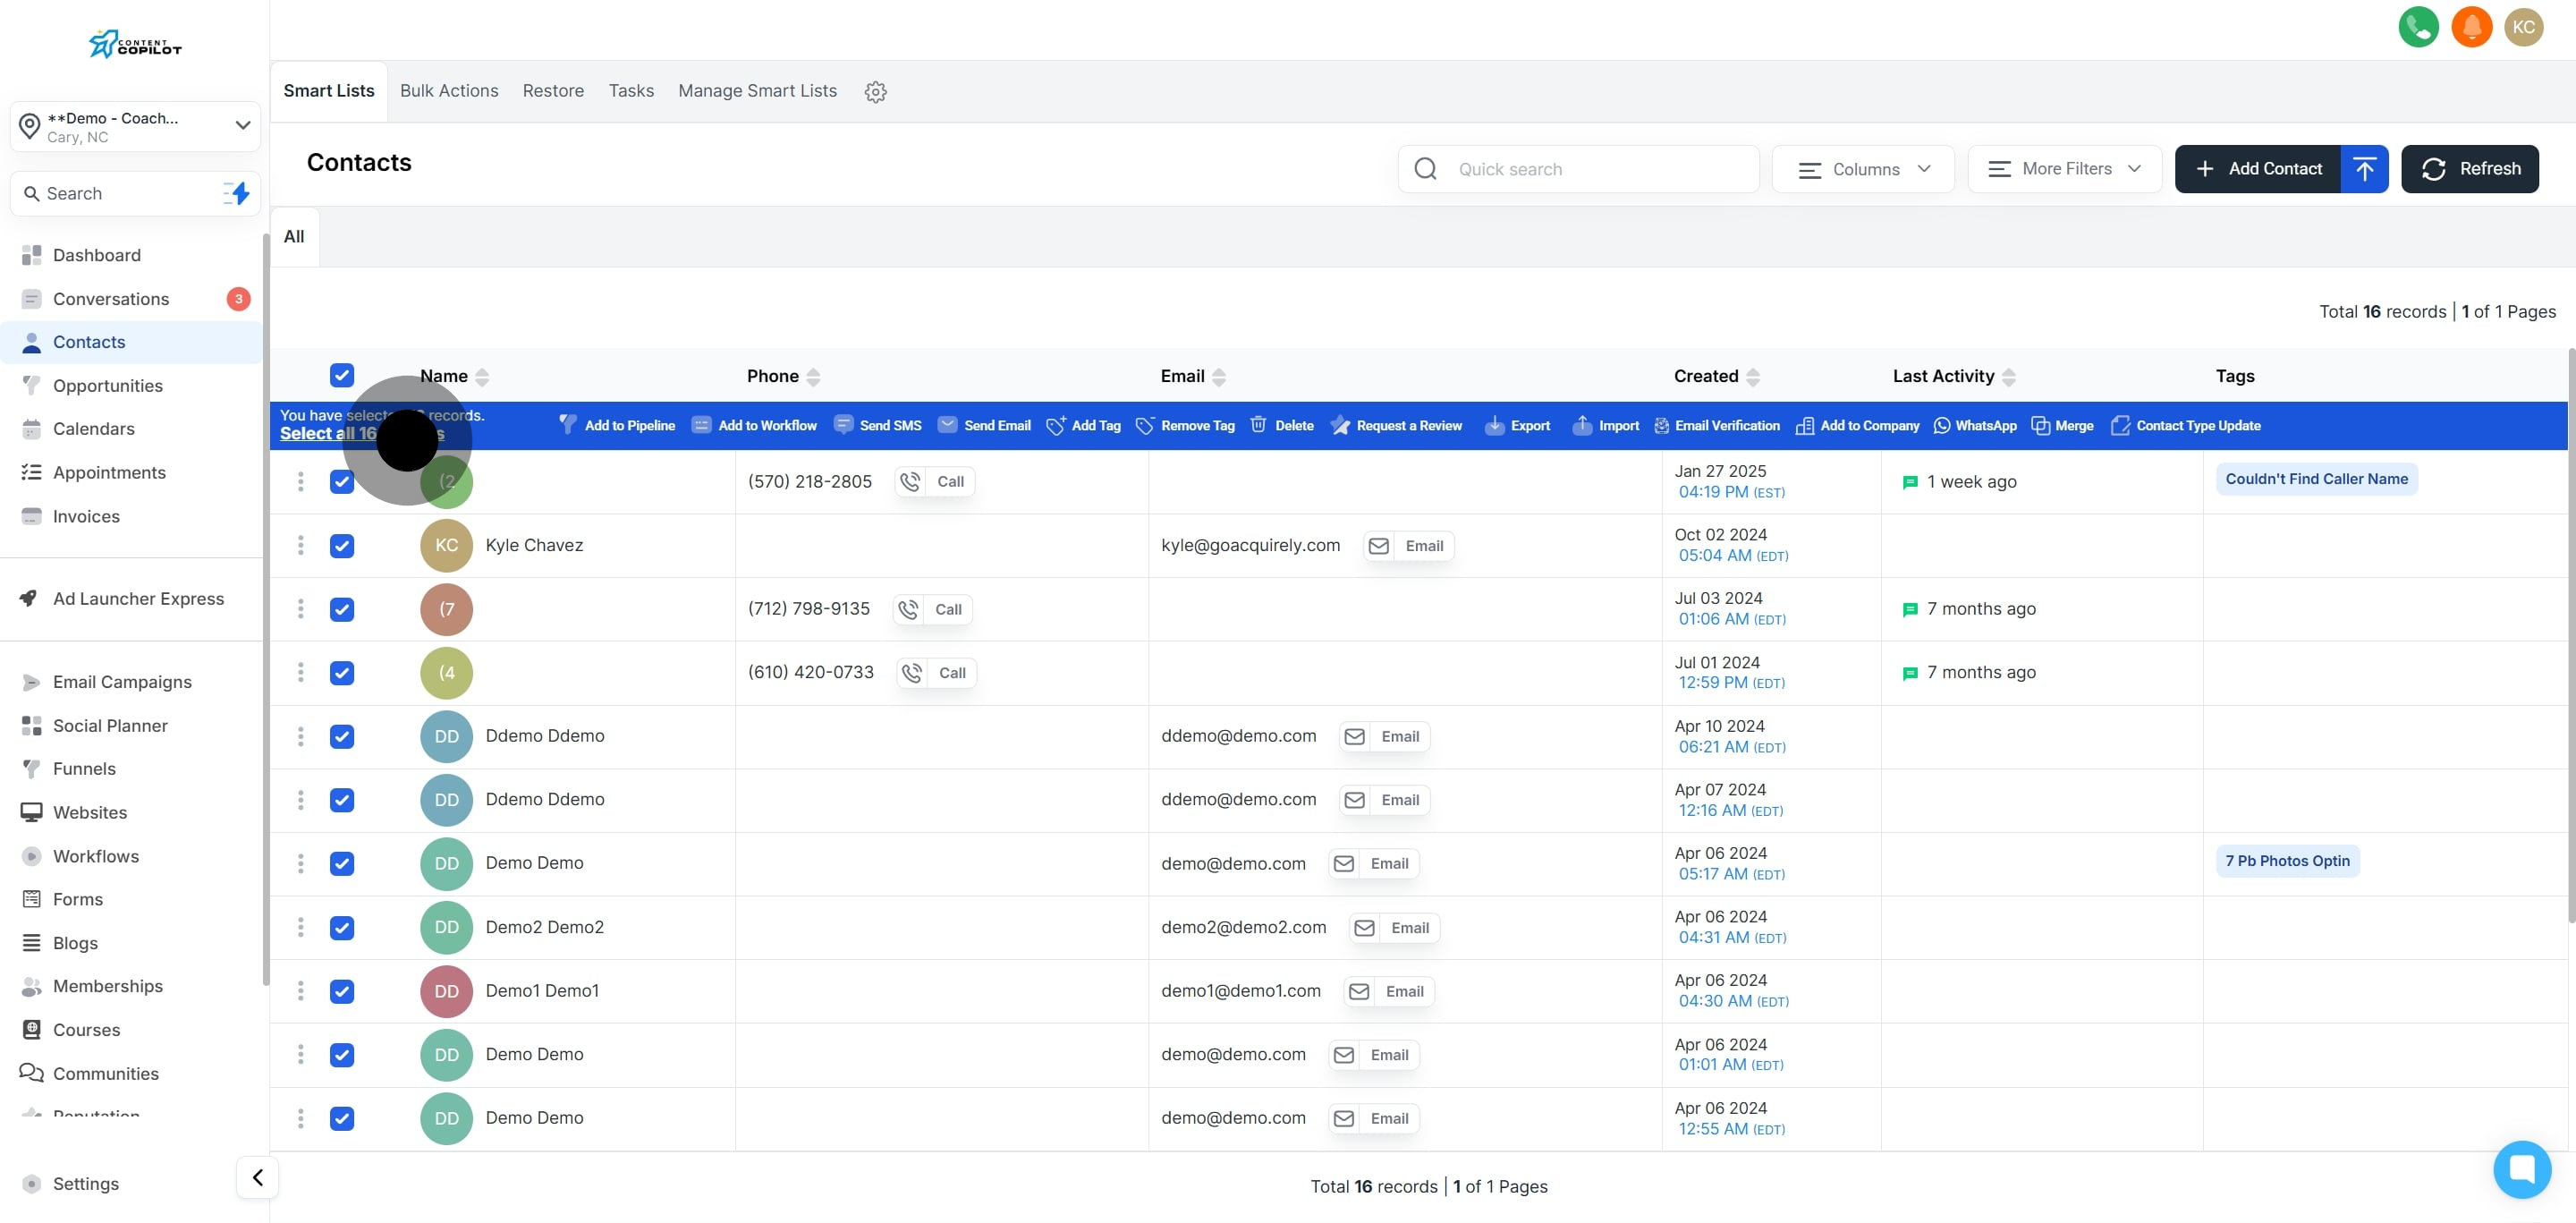The height and width of the screenshot is (1223, 2576).
Task: Click the lightning quick actions icon
Action: [237, 193]
